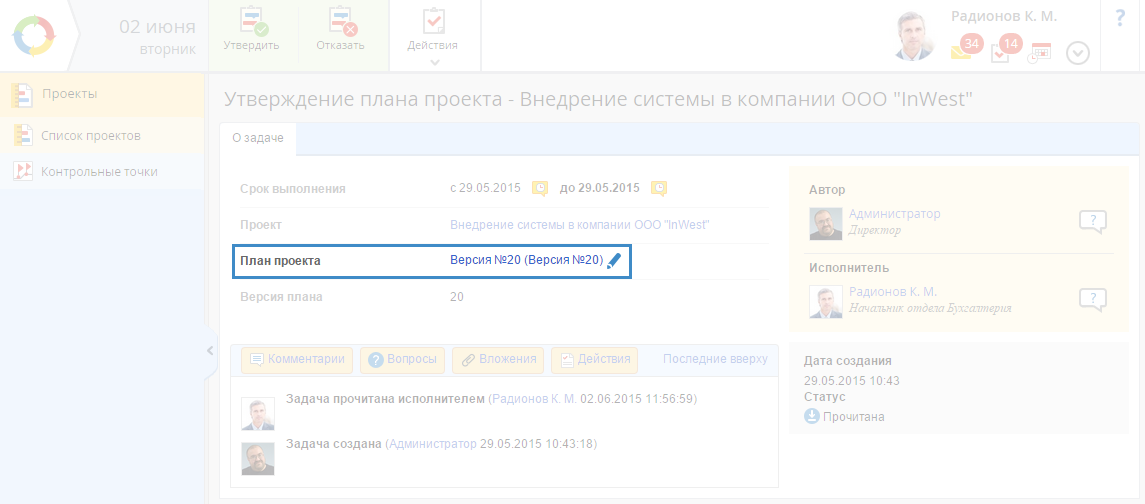
Task: Click the Отказать button
Action: point(340,31)
